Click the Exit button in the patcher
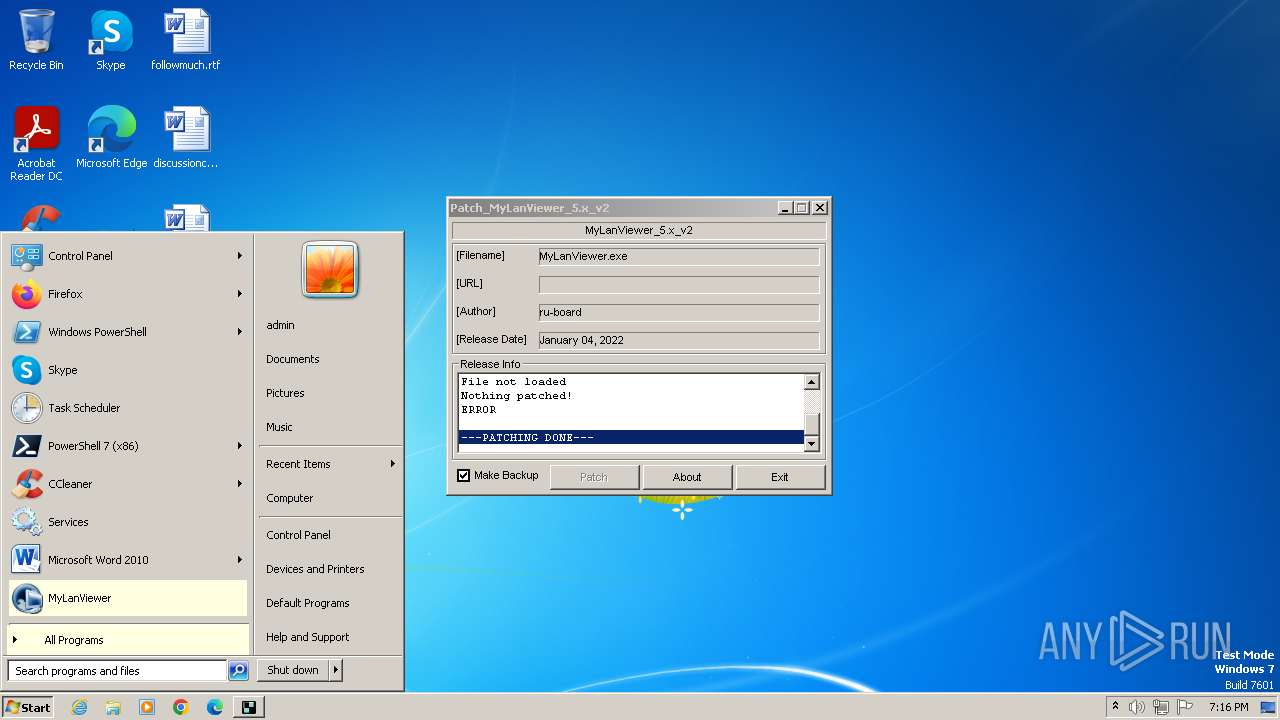 (x=780, y=477)
